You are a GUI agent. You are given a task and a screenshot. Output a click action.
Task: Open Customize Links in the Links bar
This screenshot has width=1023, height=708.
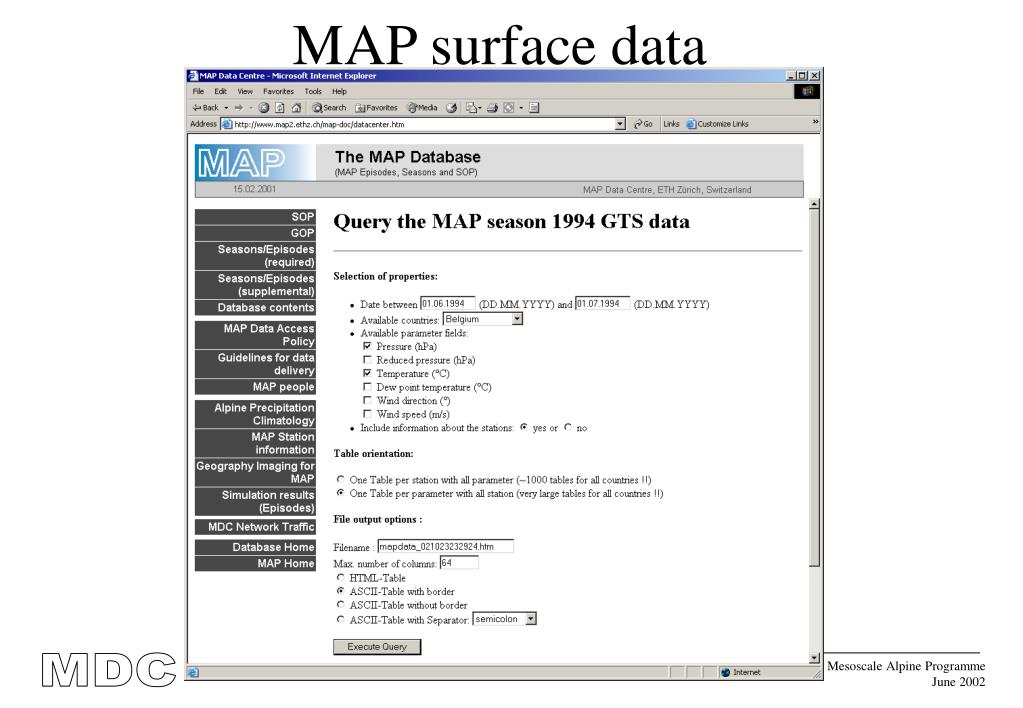(718, 124)
